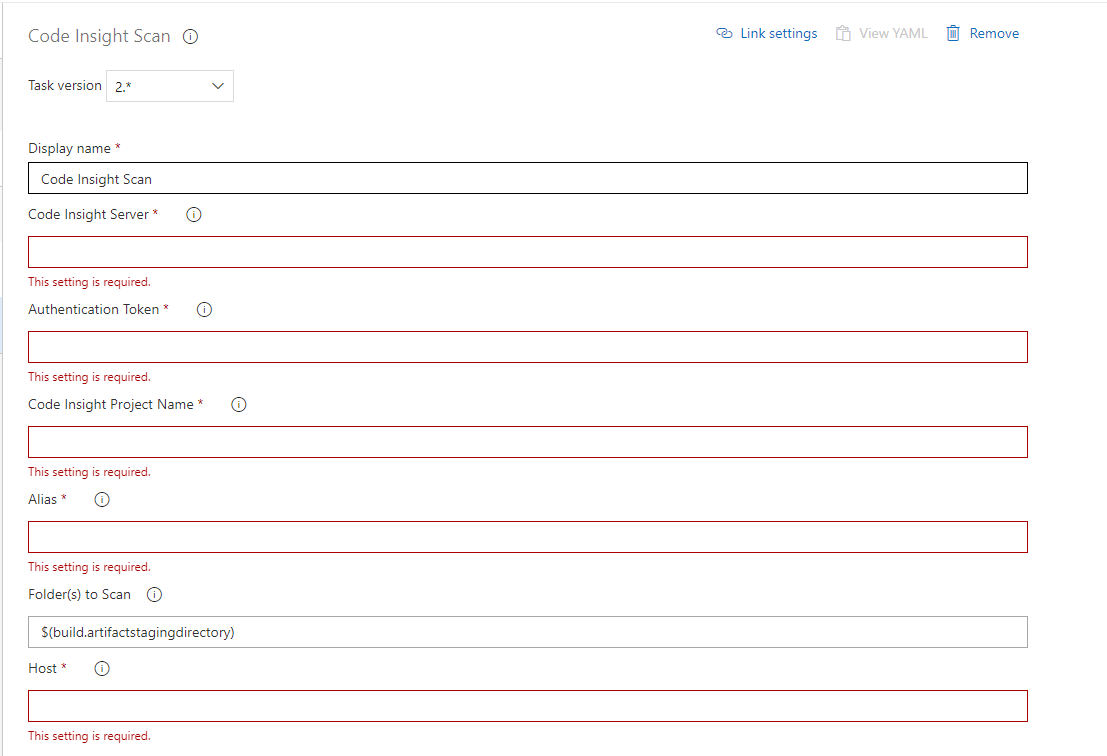Viewport: 1107px width, 756px height.
Task: Click info icon beside Authentication Token label
Action: (x=204, y=310)
